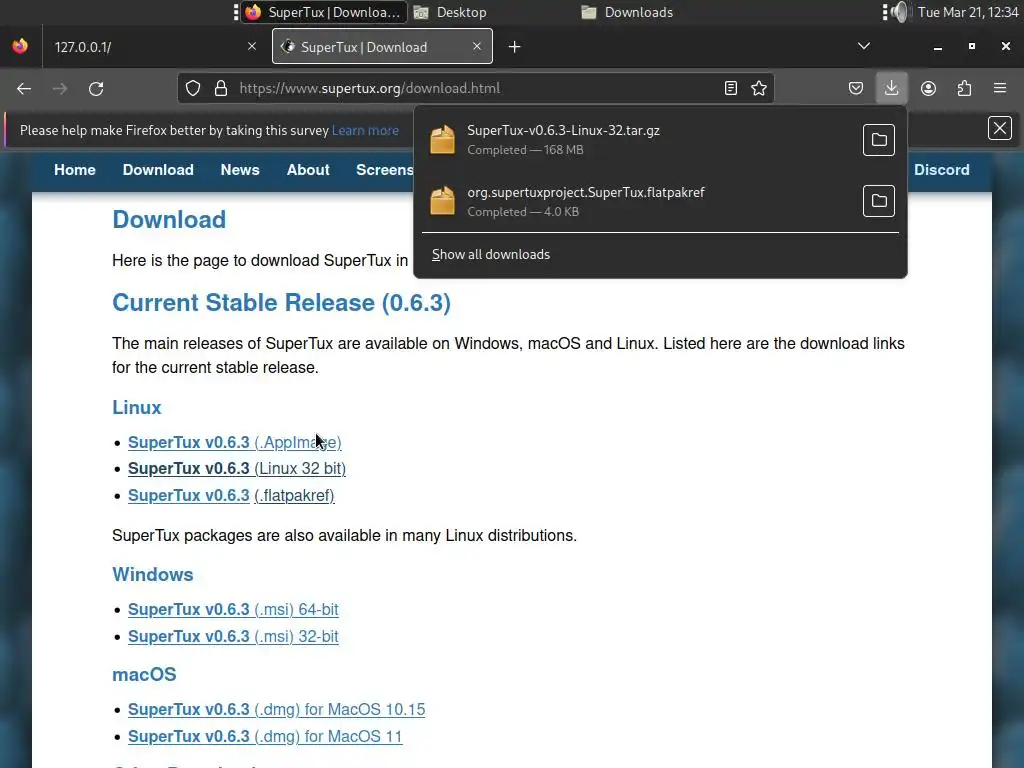Follow the Learn more survey link
The height and width of the screenshot is (768, 1024).
(365, 130)
